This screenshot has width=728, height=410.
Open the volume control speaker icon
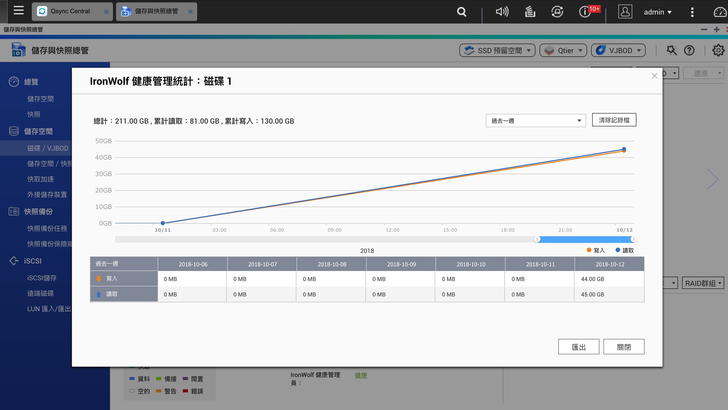click(502, 12)
